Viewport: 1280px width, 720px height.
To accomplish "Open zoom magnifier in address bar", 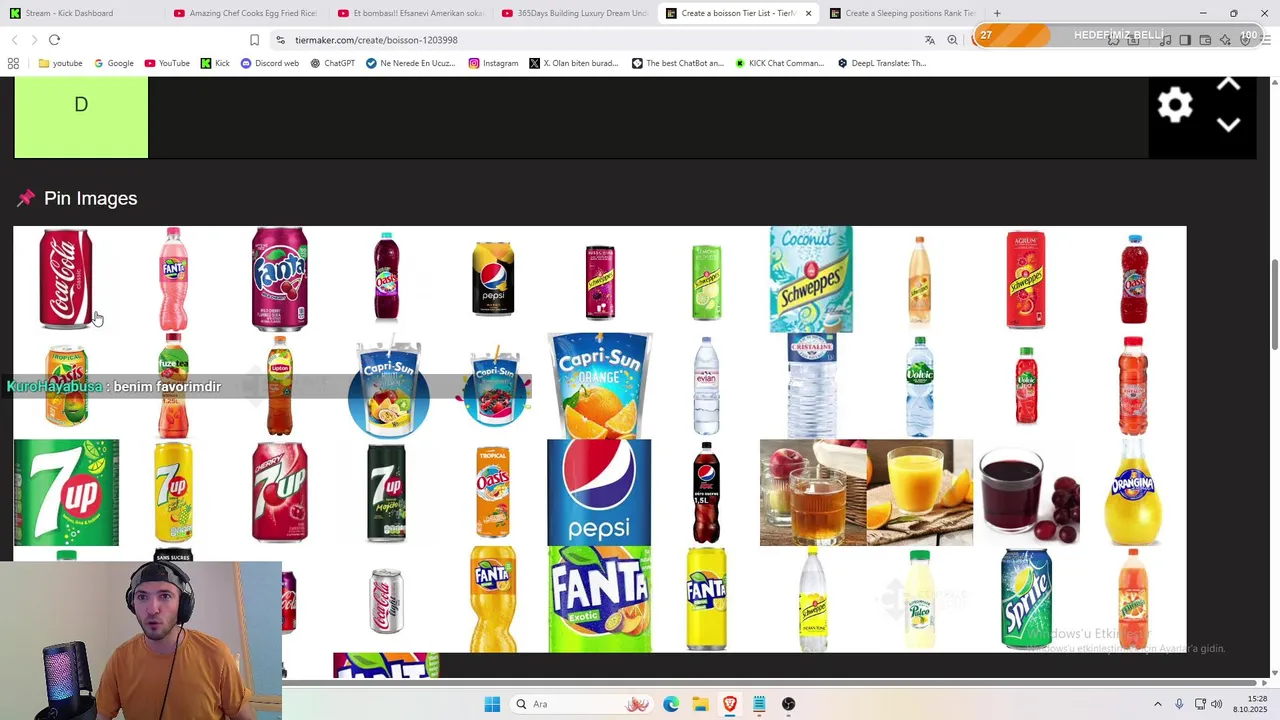I will [952, 40].
